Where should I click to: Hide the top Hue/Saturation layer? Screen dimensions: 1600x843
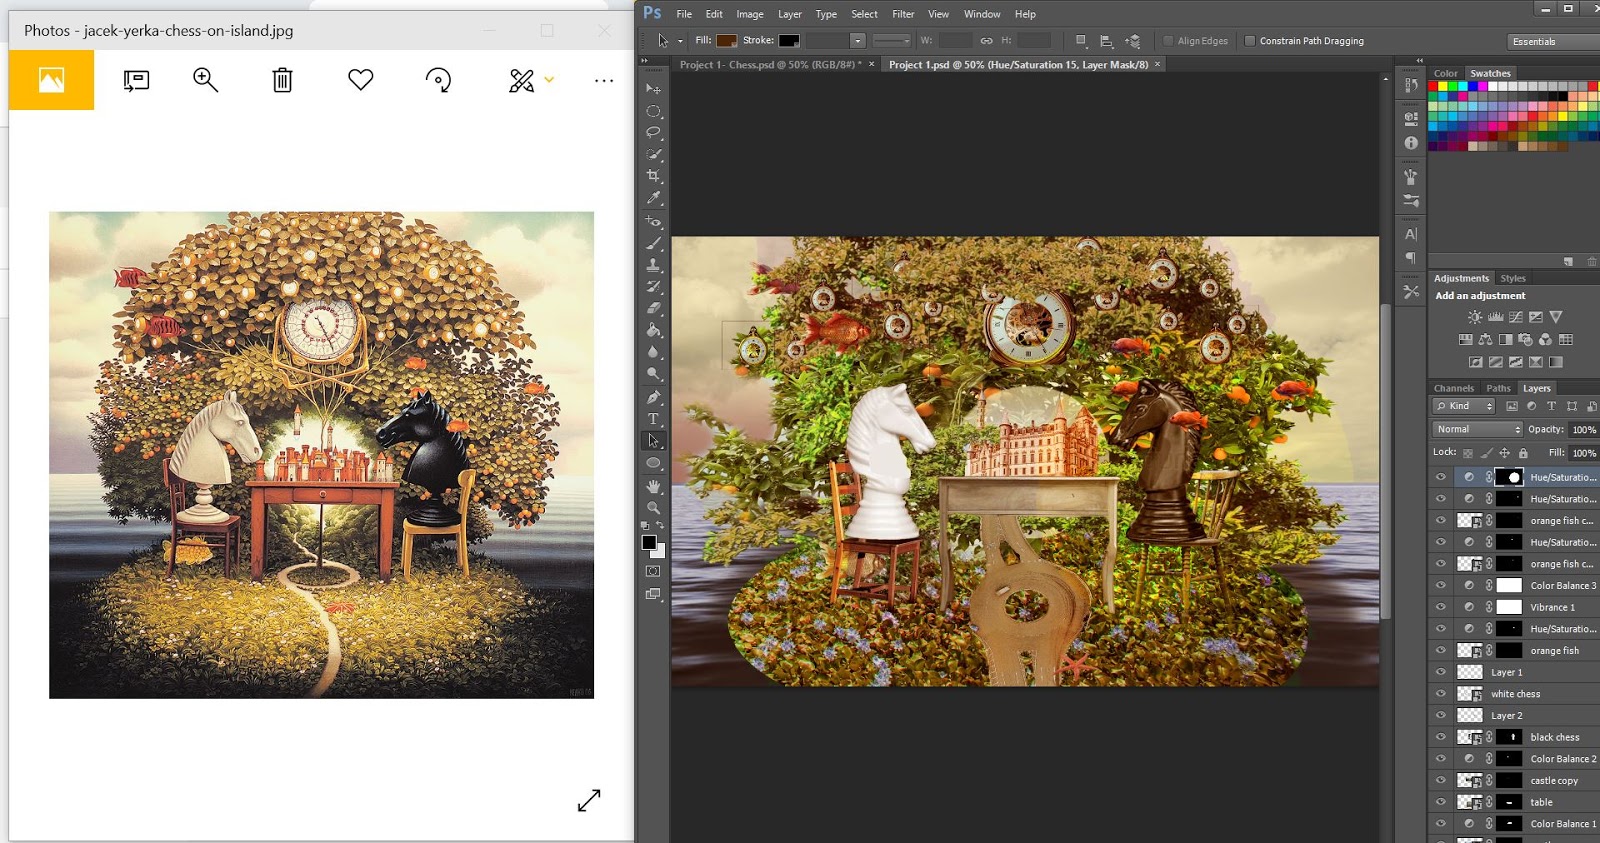click(1441, 477)
